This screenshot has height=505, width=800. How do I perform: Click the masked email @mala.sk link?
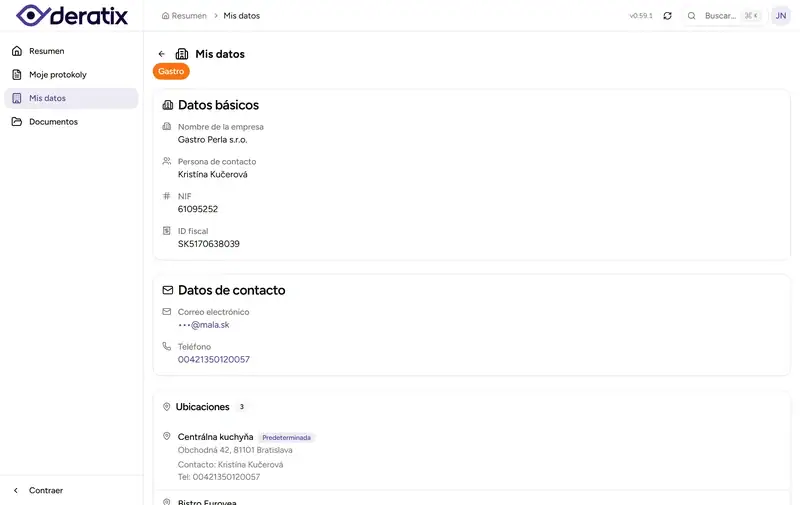point(204,325)
